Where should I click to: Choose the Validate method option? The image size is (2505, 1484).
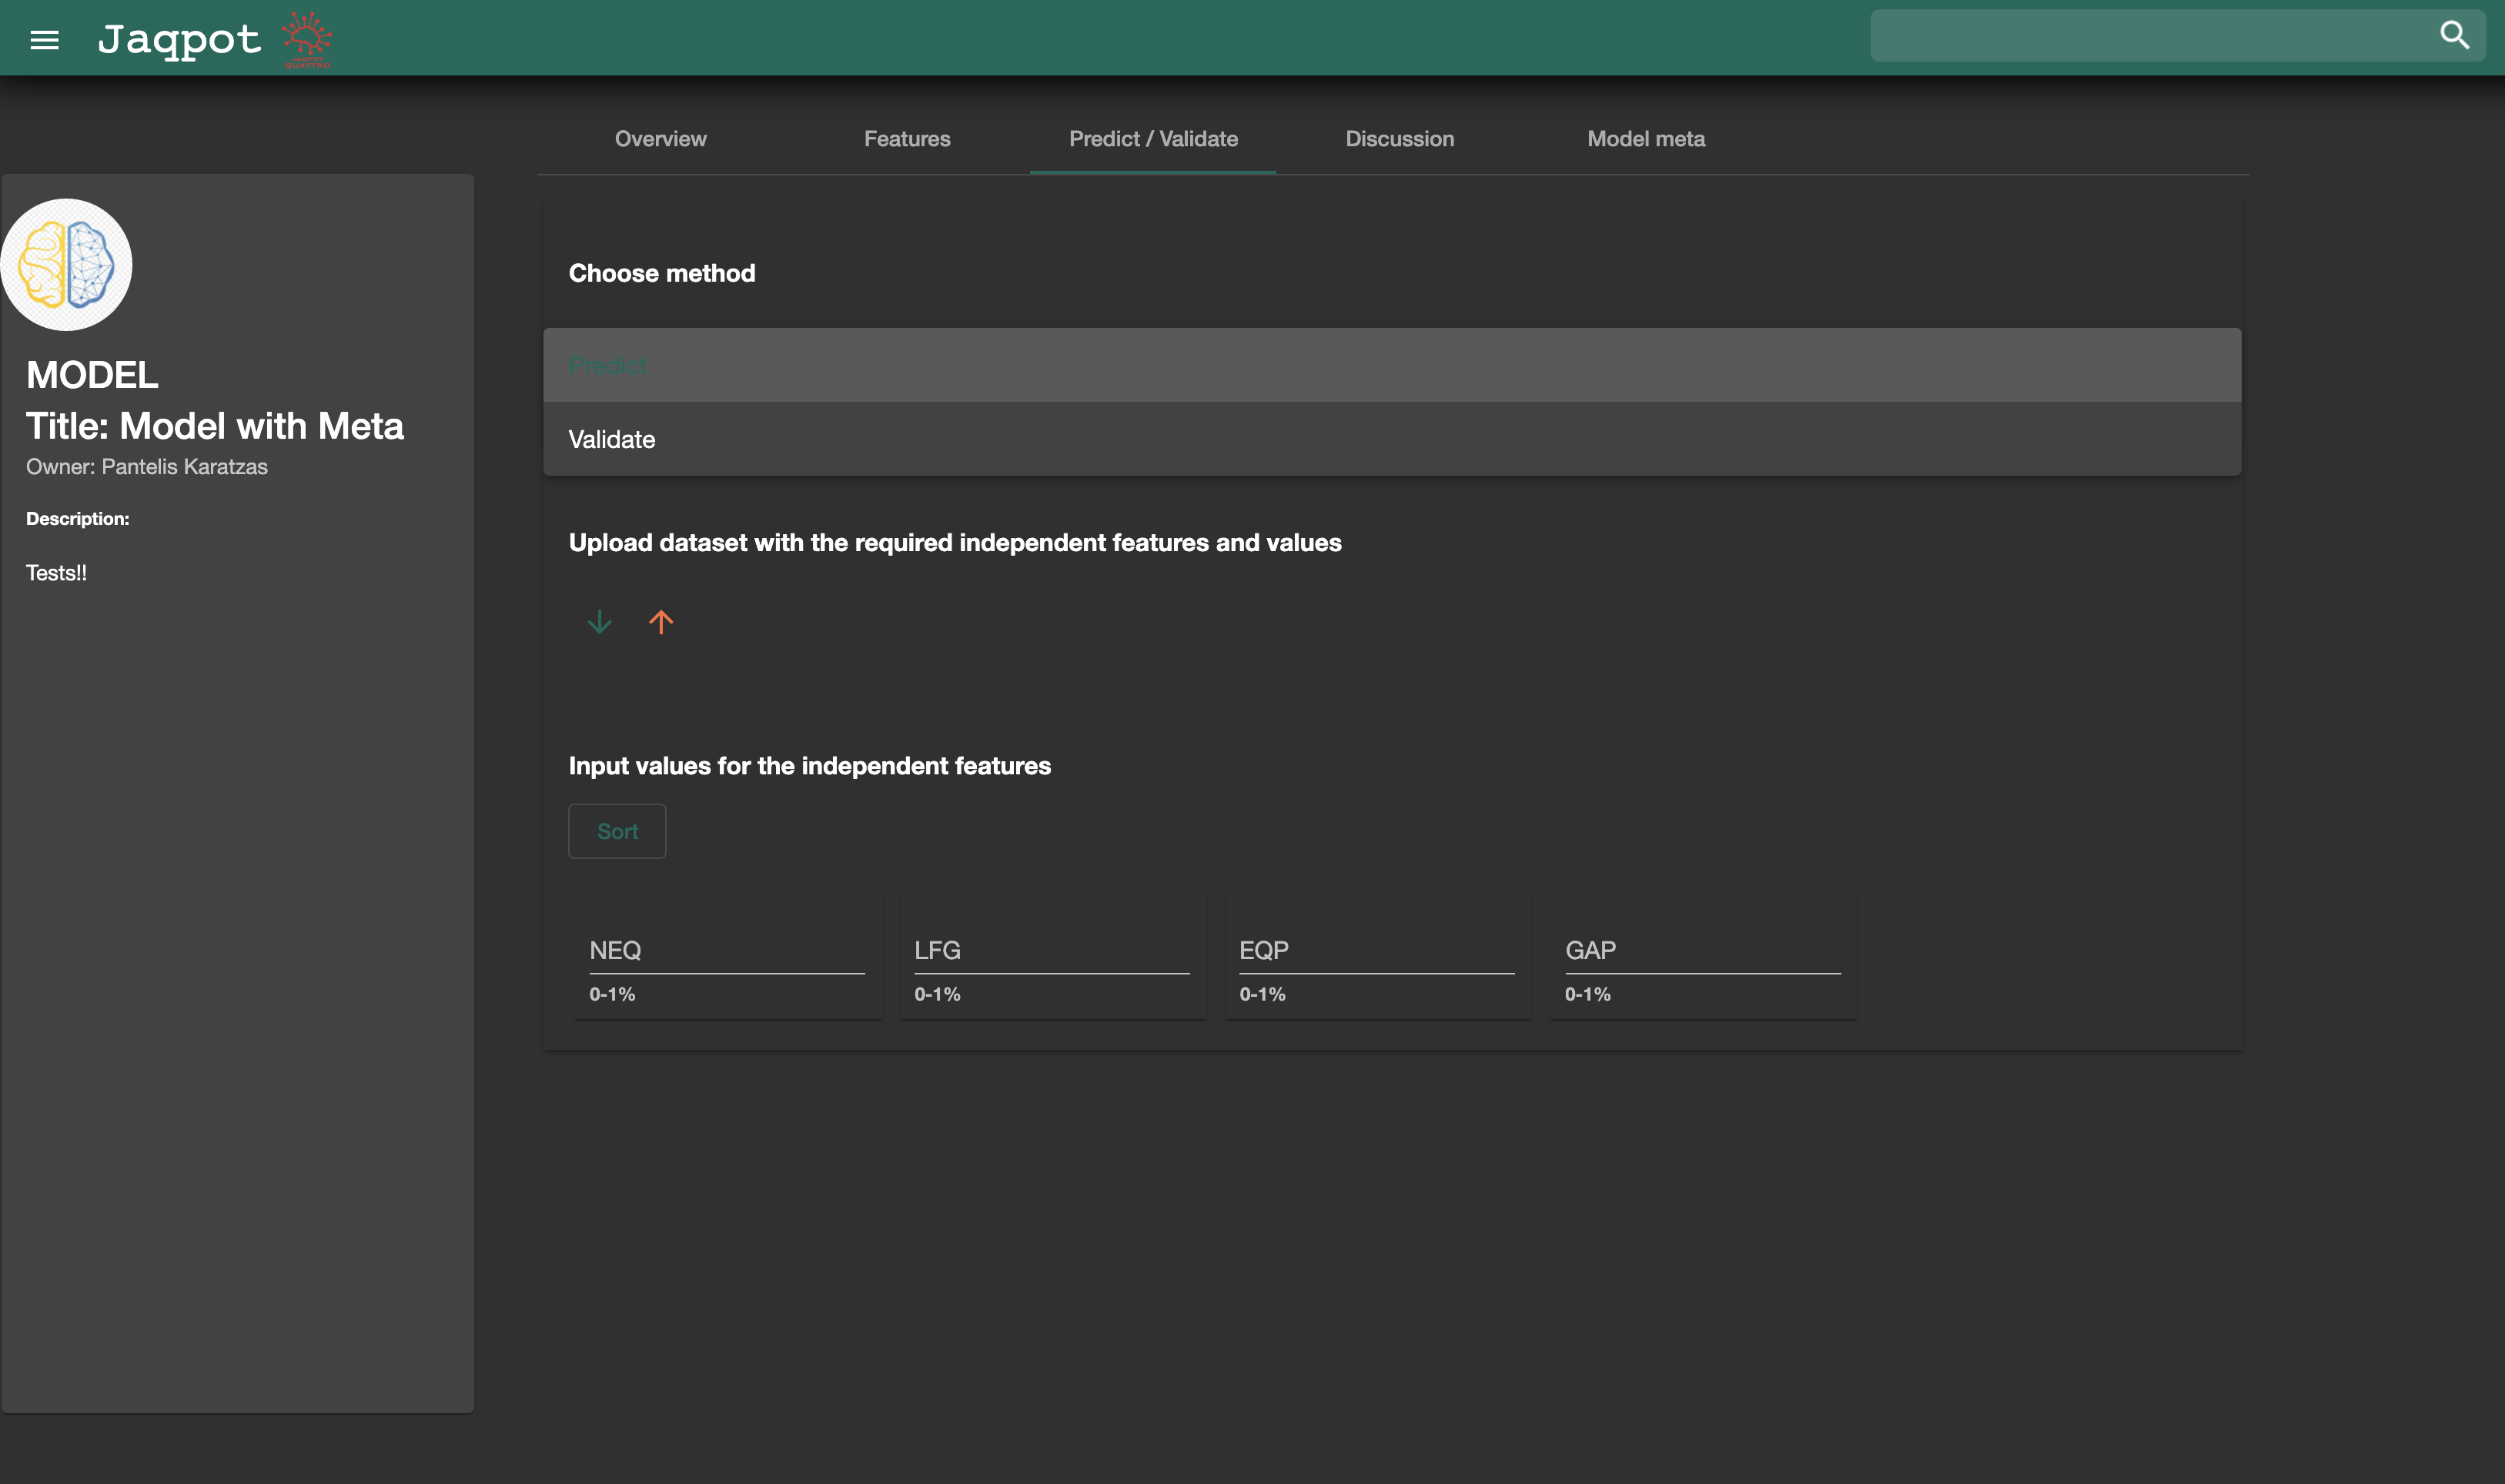coord(1392,439)
